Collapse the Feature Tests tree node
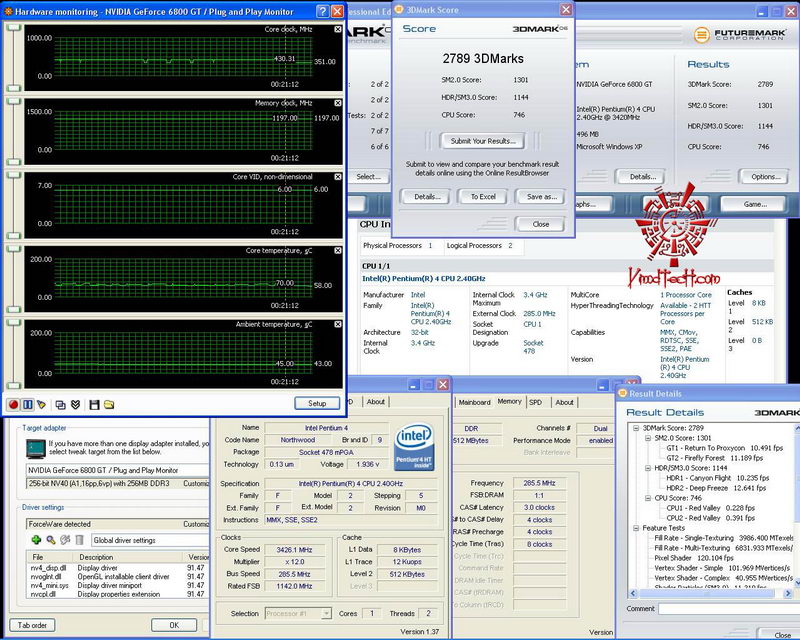The height and width of the screenshot is (640, 800). point(636,528)
